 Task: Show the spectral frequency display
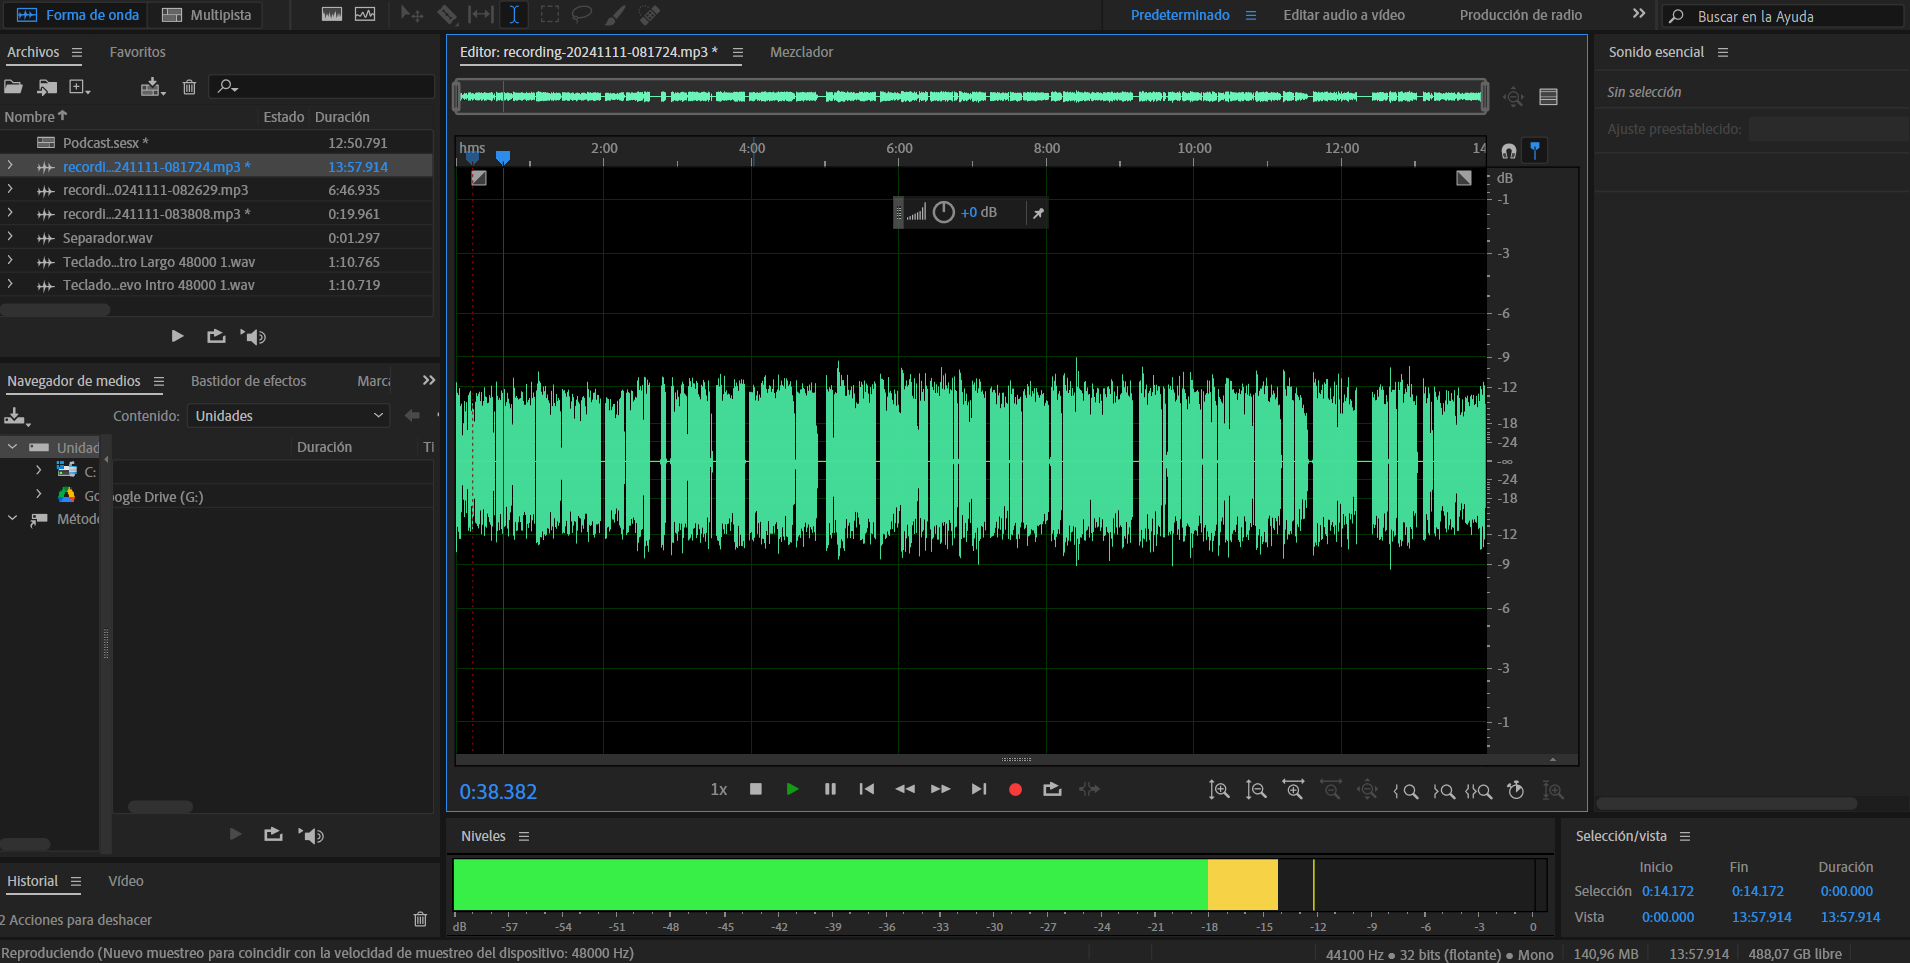click(332, 15)
